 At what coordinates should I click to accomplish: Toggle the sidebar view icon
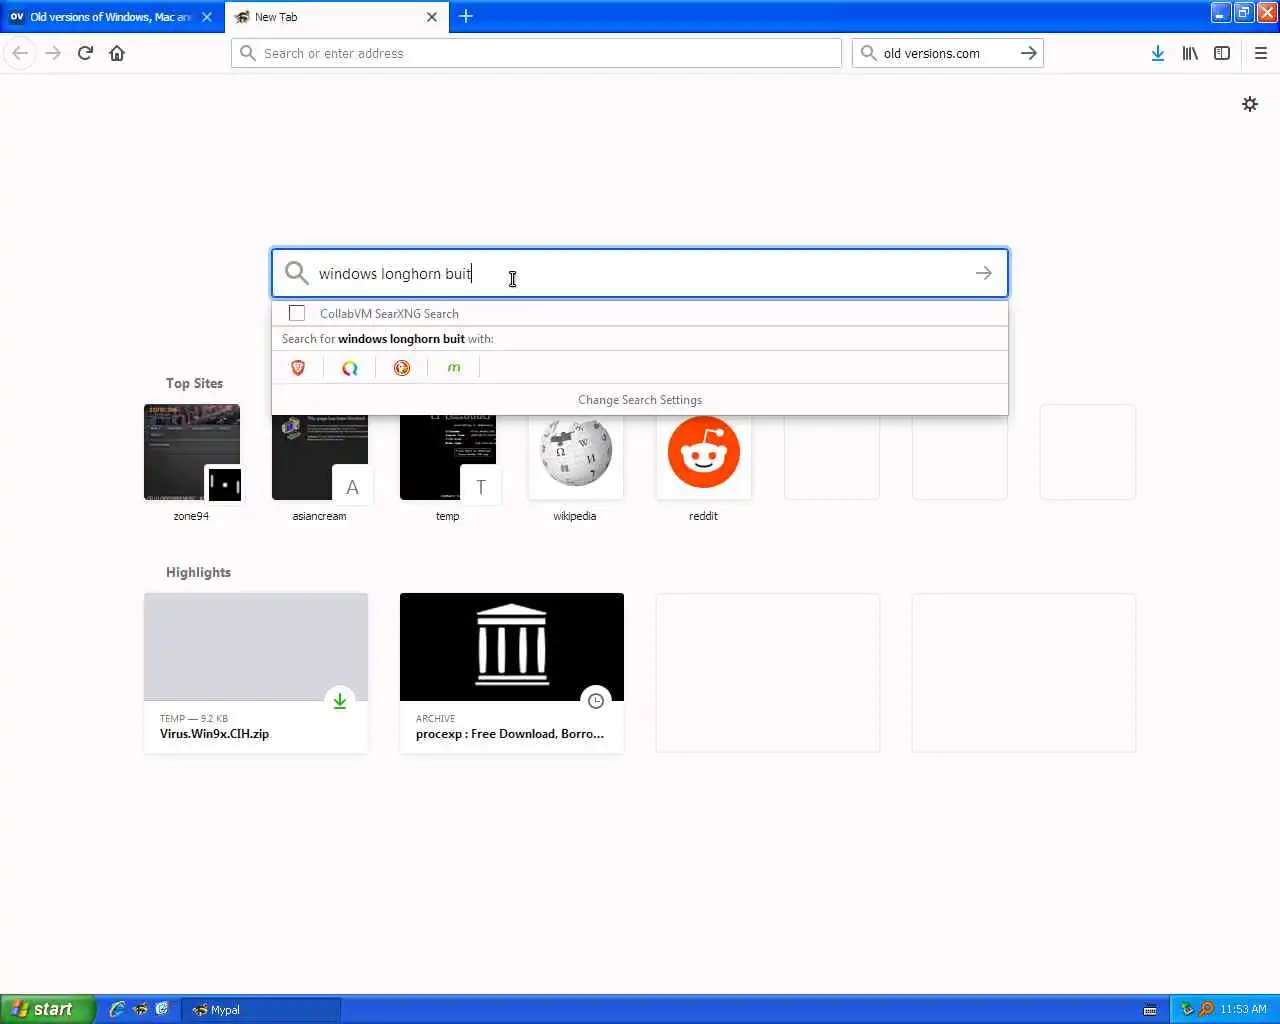pyautogui.click(x=1222, y=53)
